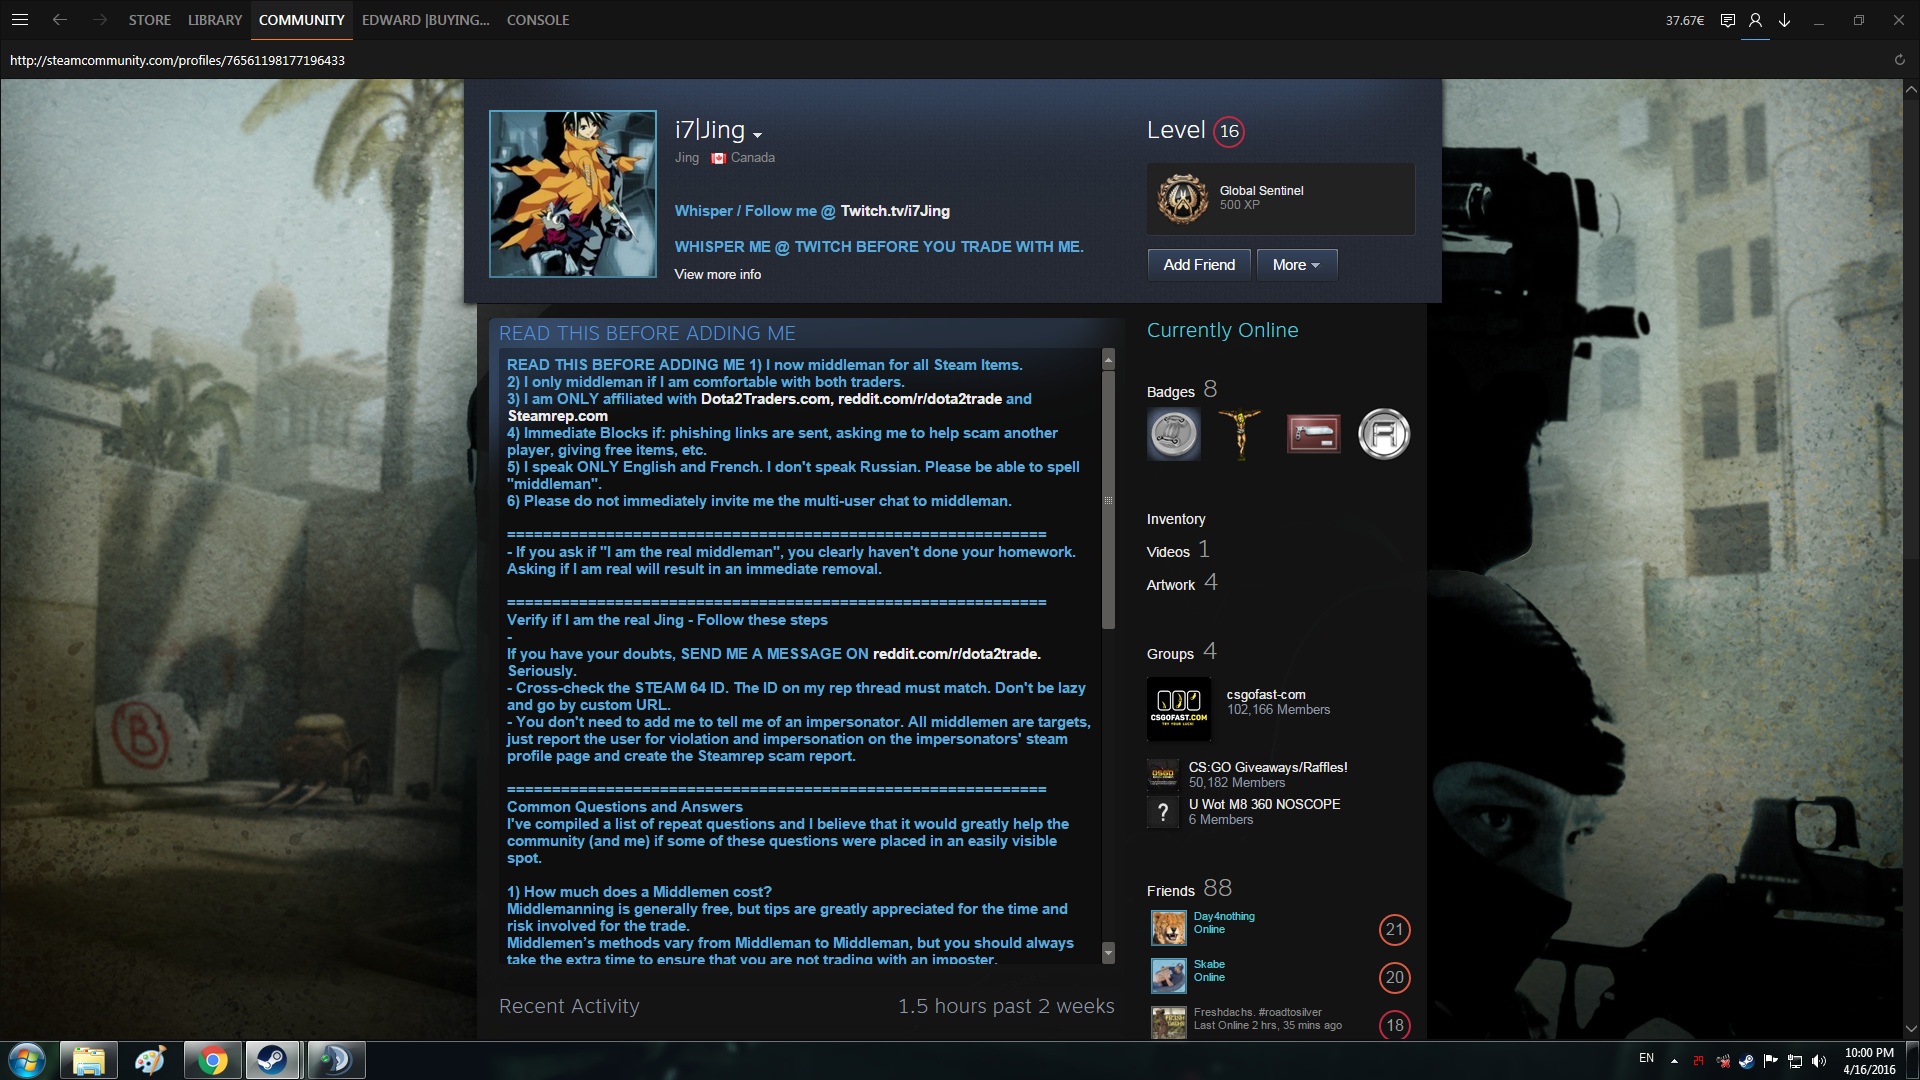Open the csgofast-com group avatar
The image size is (1920, 1080).
pos(1178,709)
